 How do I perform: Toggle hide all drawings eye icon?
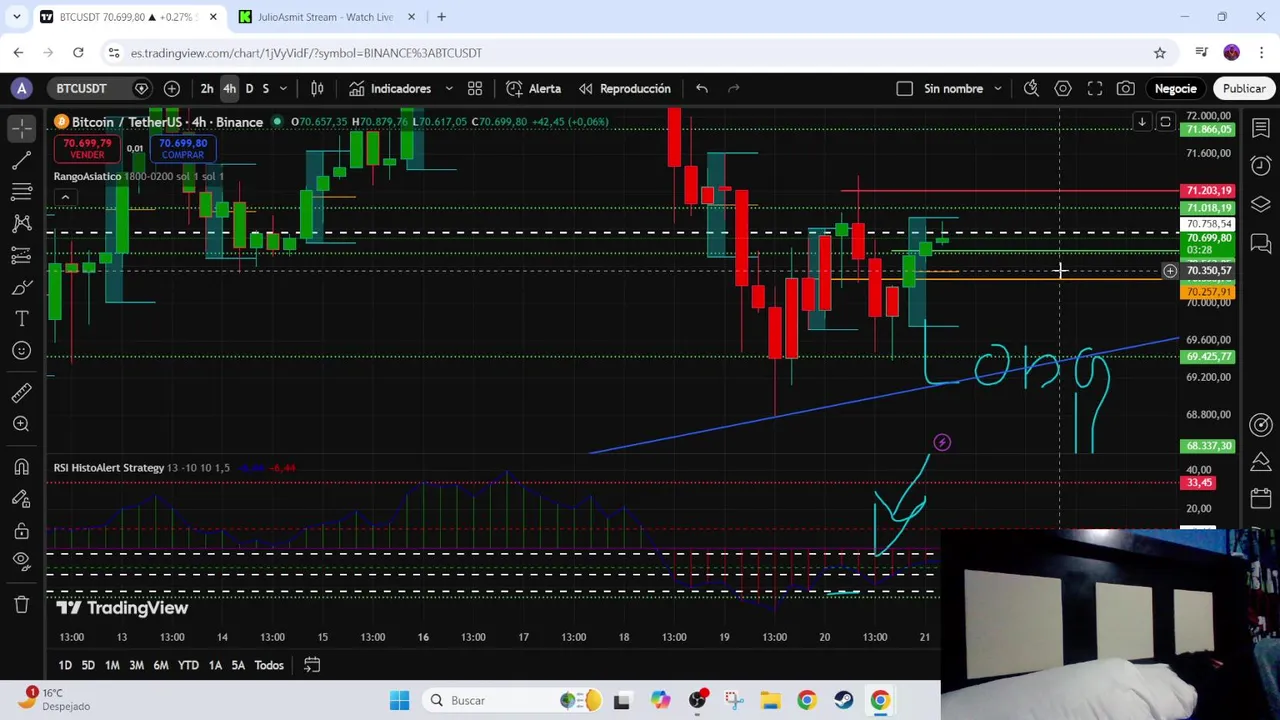[21, 562]
